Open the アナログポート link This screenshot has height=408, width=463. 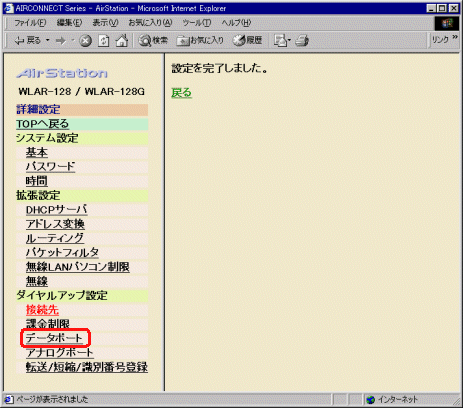pos(60,352)
